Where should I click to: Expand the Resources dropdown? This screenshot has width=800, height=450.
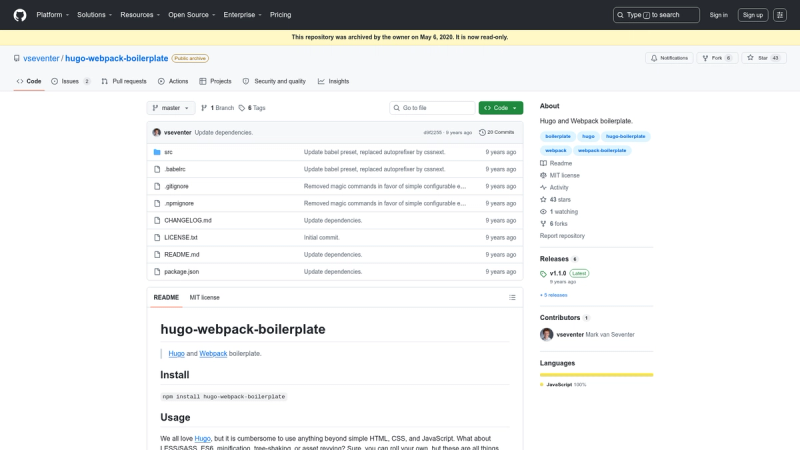click(x=140, y=15)
